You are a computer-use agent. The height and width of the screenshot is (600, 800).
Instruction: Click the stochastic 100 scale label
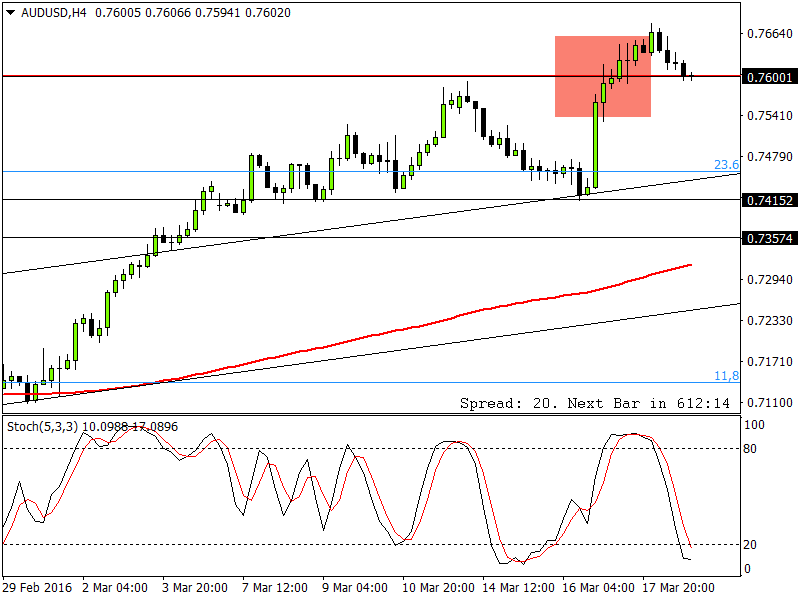754,425
